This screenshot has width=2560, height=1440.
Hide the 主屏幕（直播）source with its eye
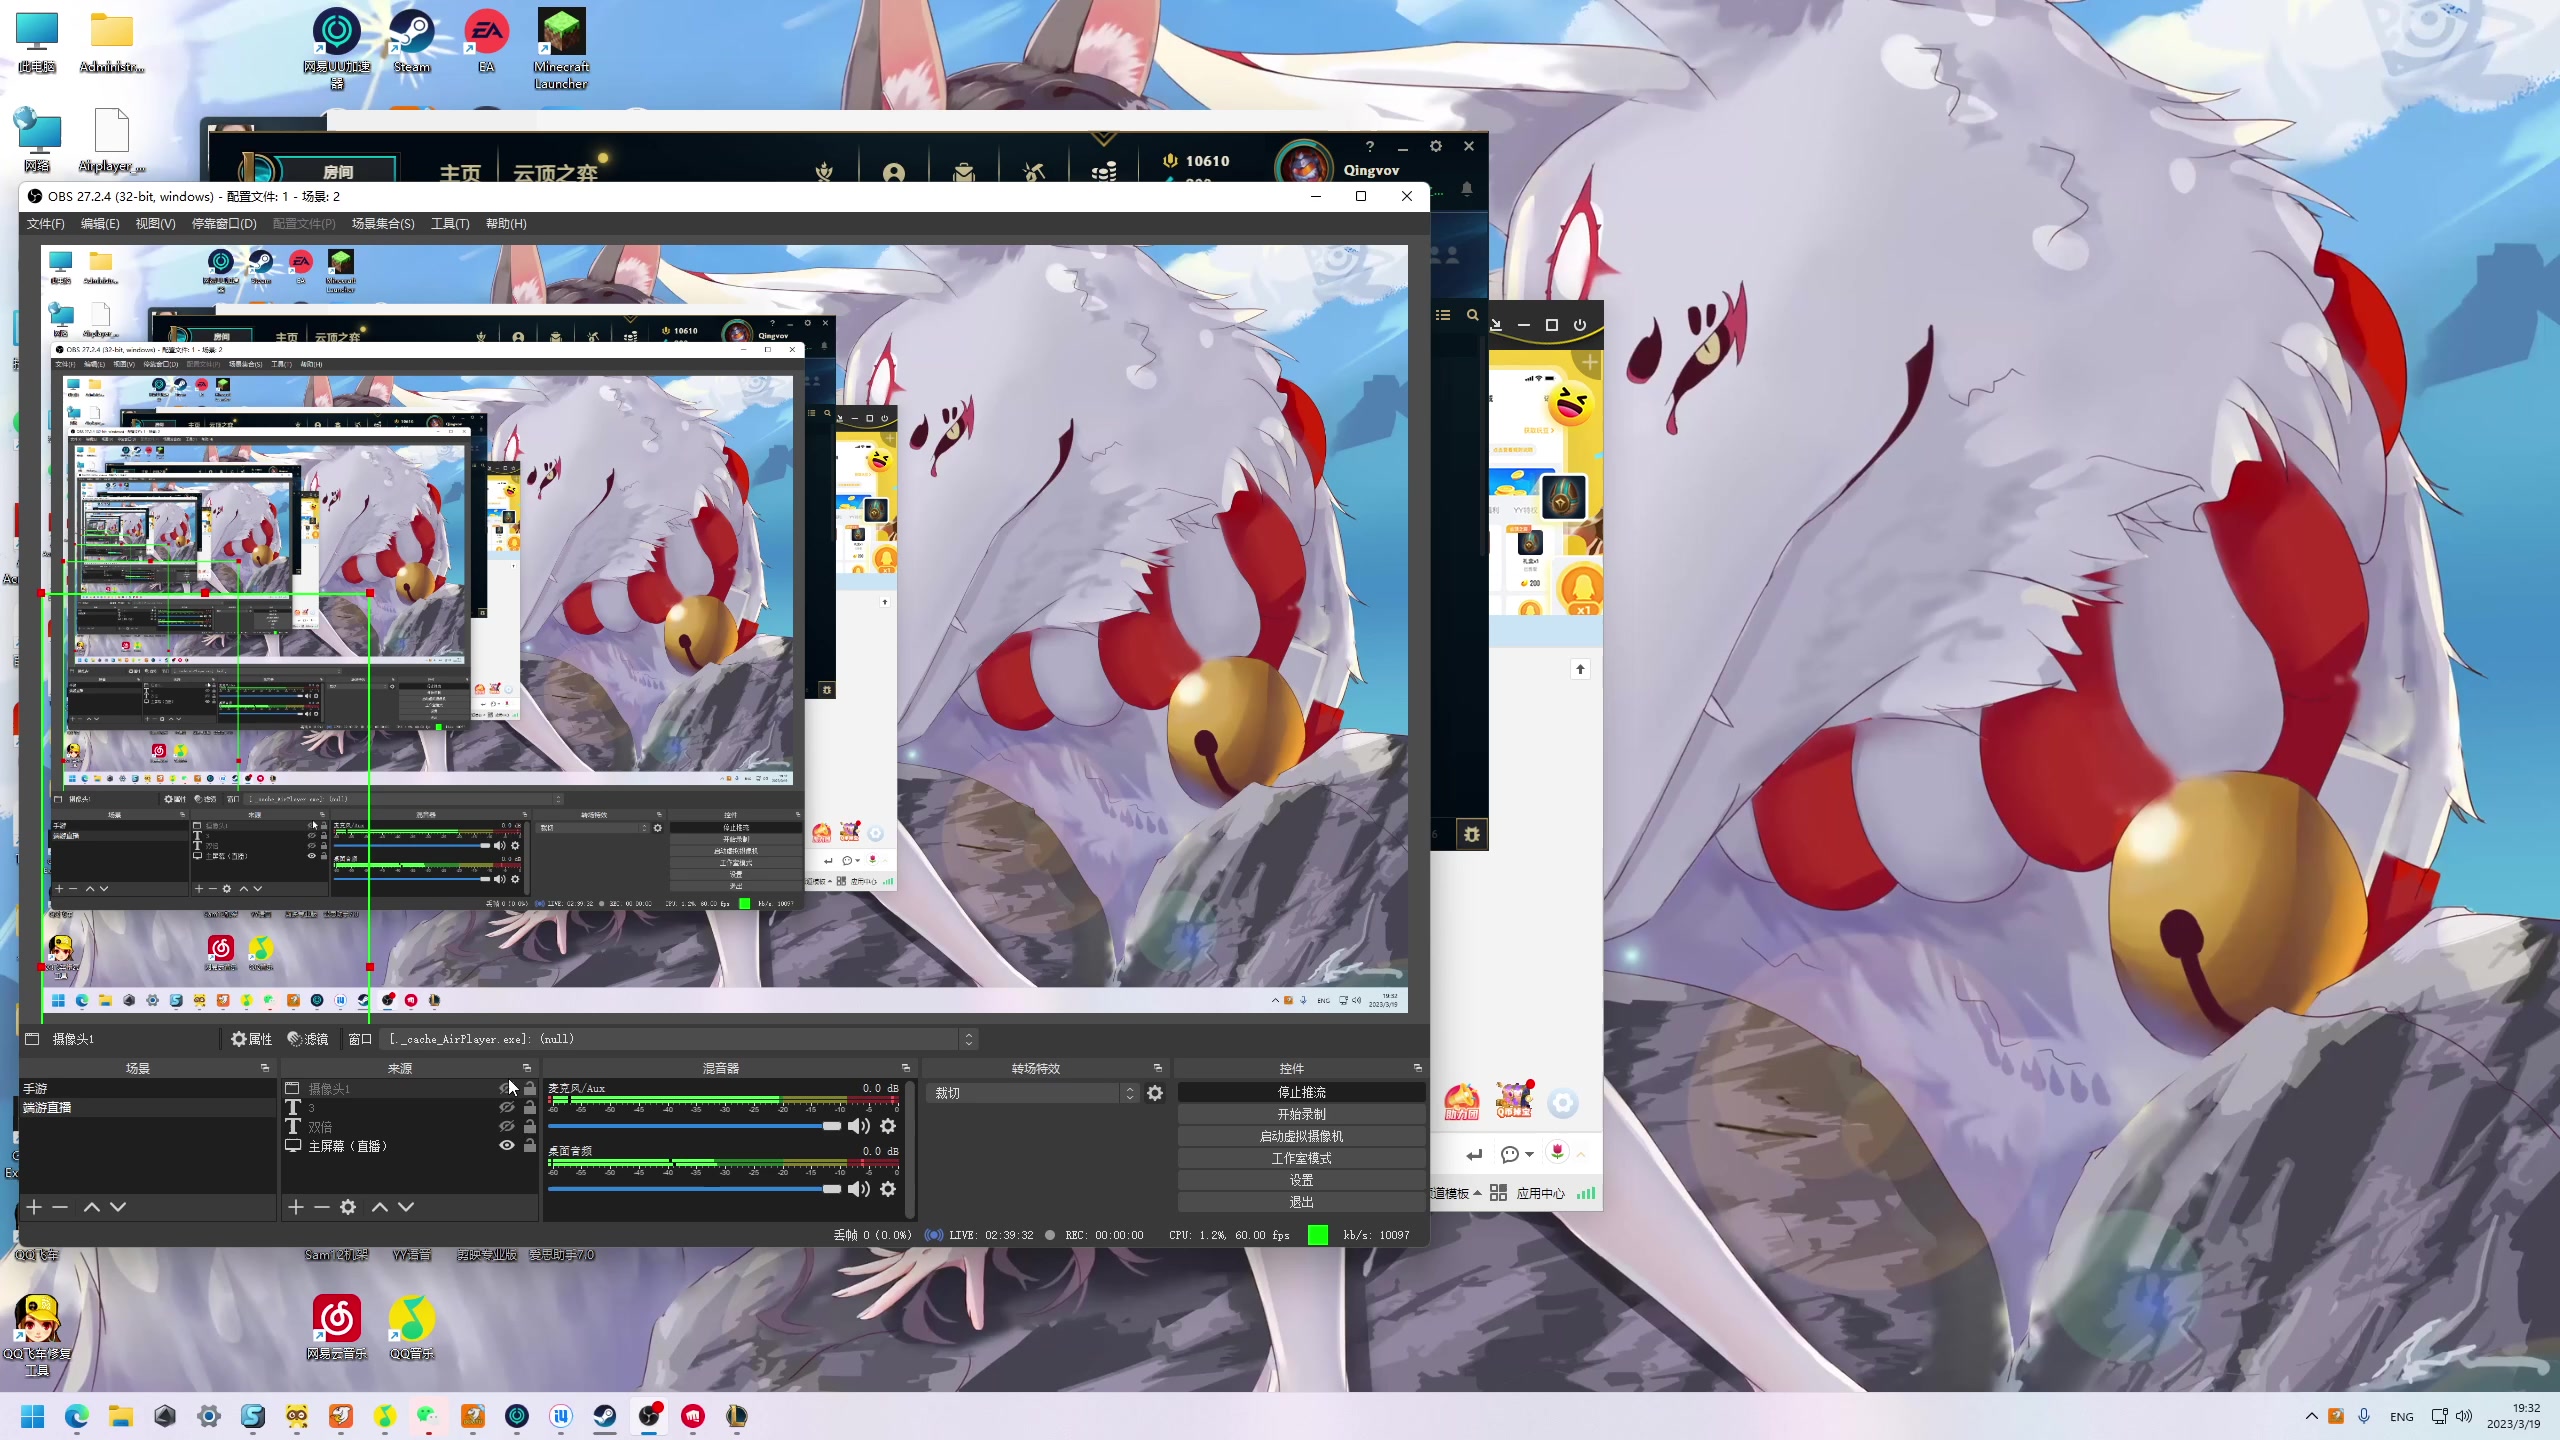point(507,1145)
